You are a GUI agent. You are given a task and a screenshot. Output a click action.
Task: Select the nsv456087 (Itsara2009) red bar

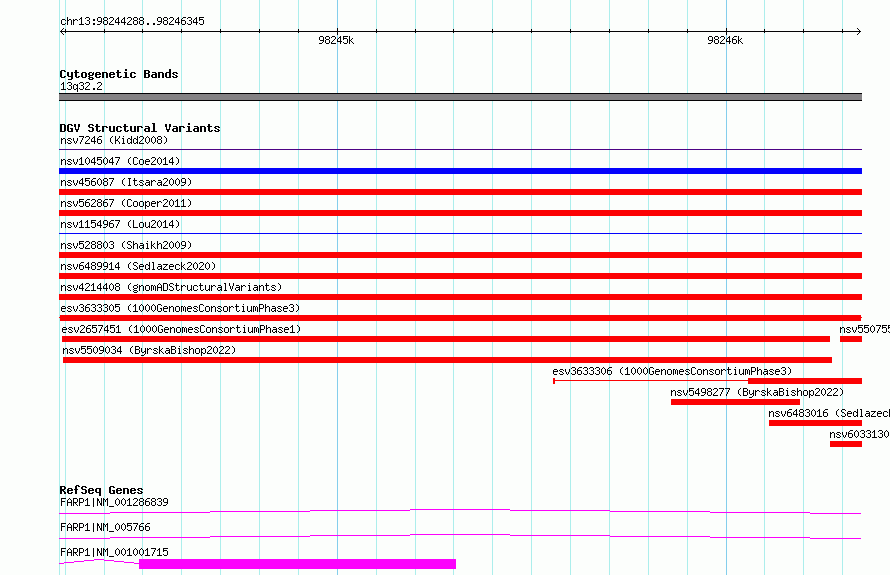(460, 192)
